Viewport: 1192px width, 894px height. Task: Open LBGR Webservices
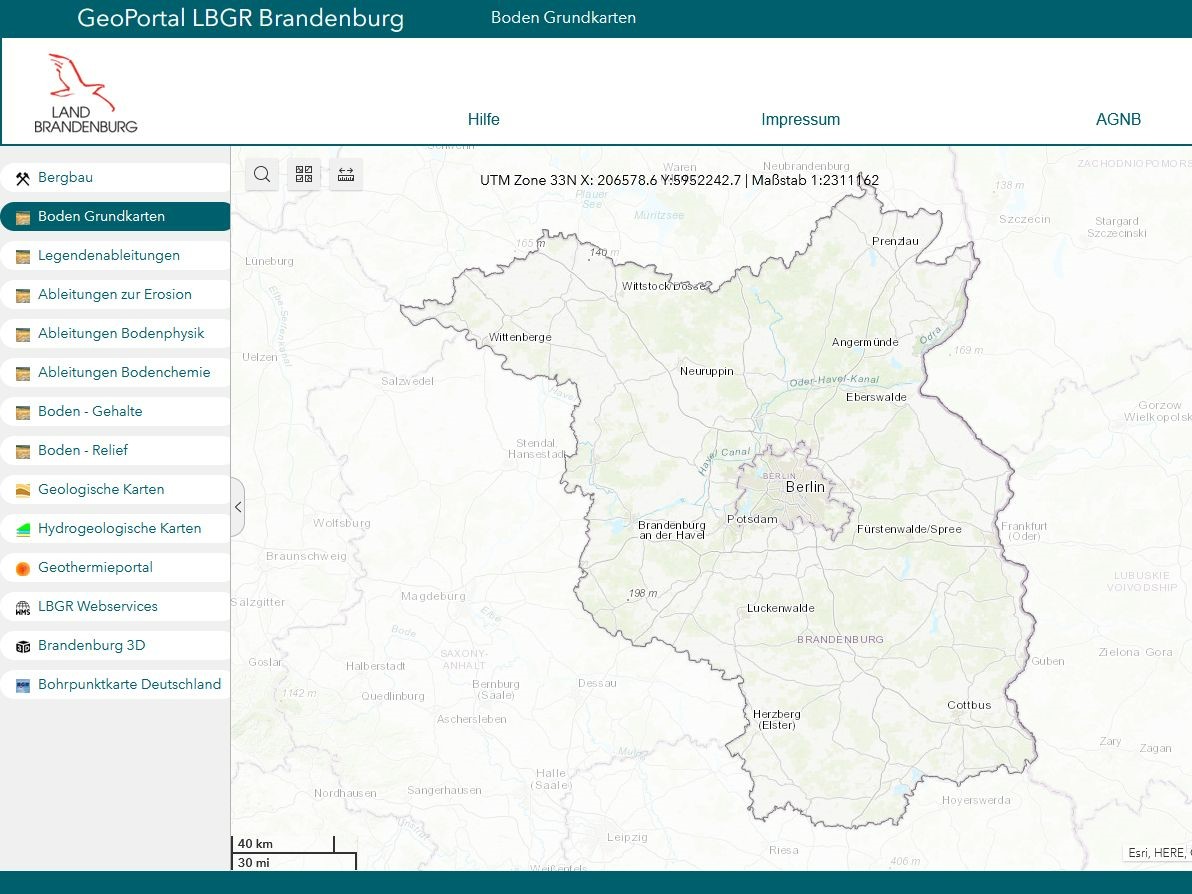click(x=115, y=607)
